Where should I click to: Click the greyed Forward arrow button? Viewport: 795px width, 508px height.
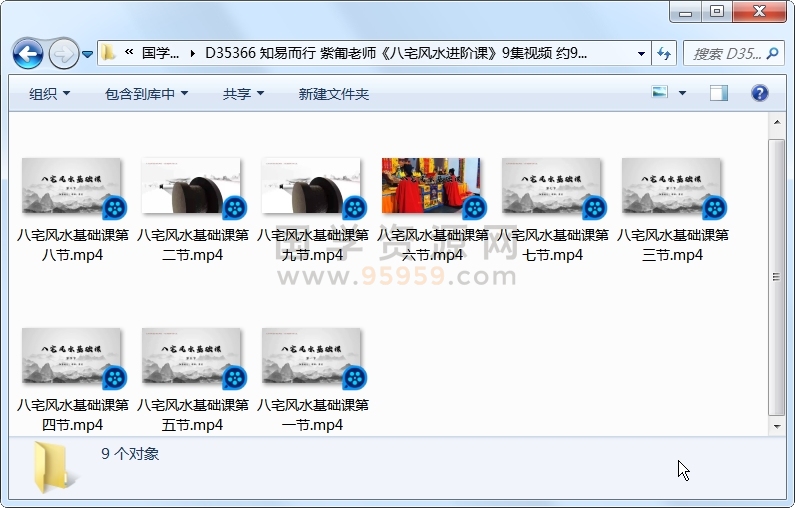click(63, 53)
